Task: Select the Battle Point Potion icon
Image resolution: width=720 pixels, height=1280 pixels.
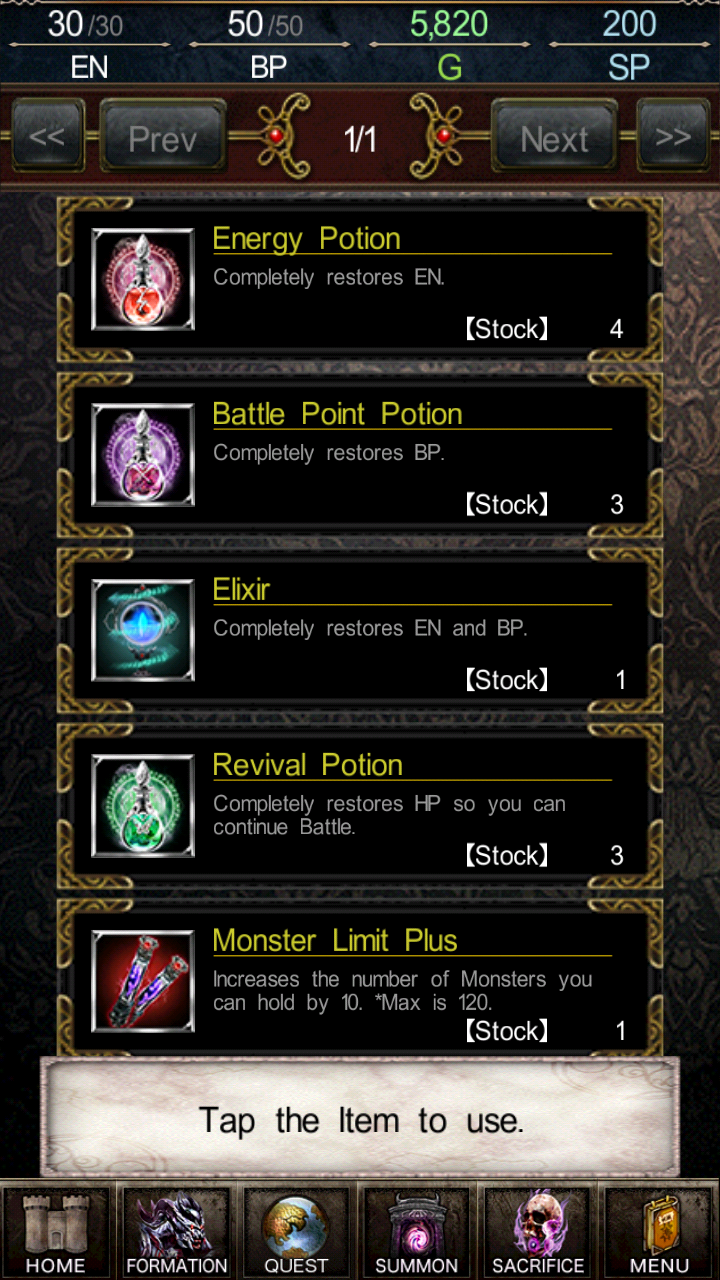Action: 143,455
